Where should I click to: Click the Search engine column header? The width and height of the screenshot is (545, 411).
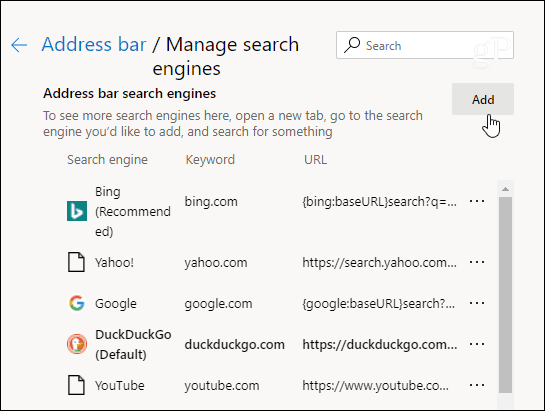pyautogui.click(x=107, y=160)
